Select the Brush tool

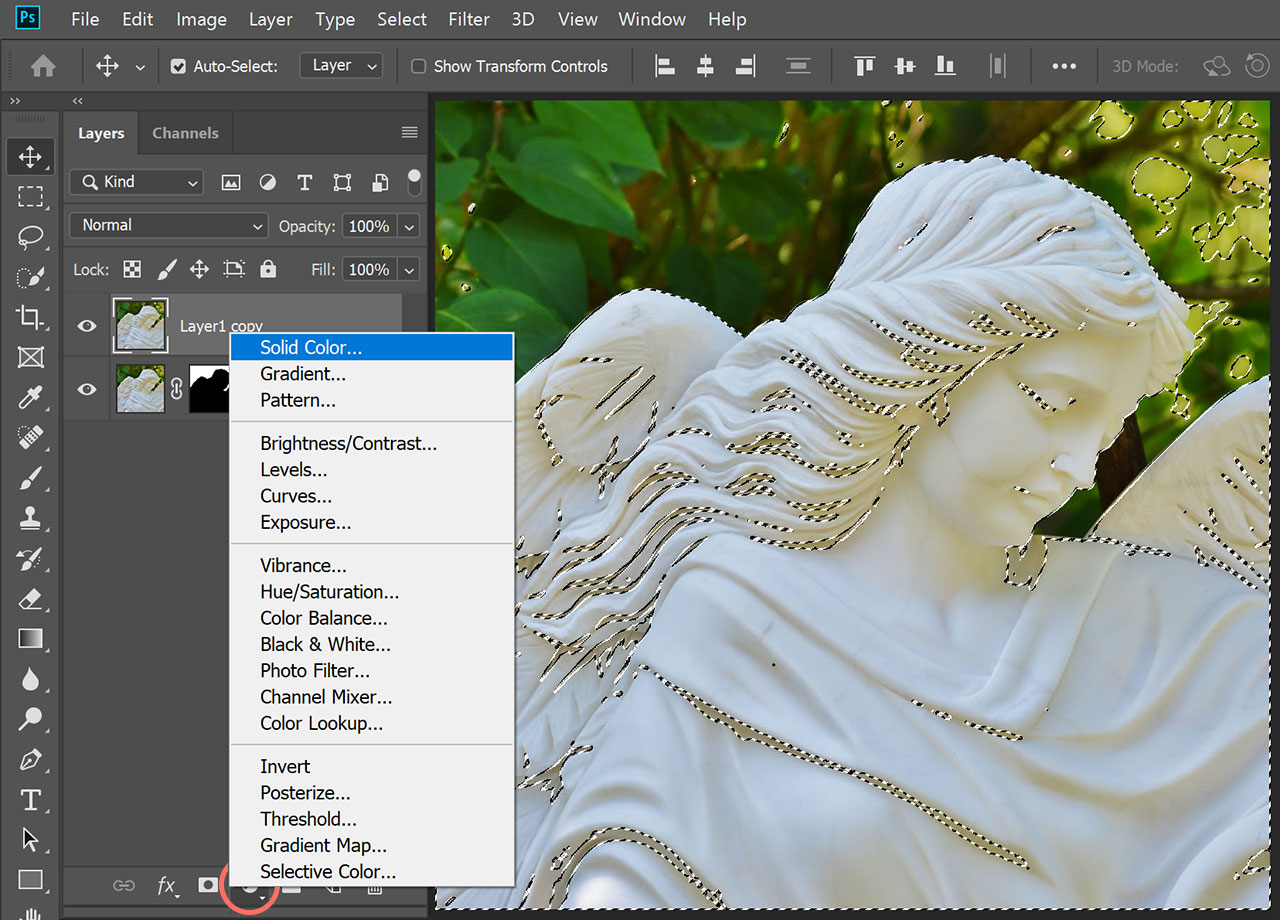point(30,478)
